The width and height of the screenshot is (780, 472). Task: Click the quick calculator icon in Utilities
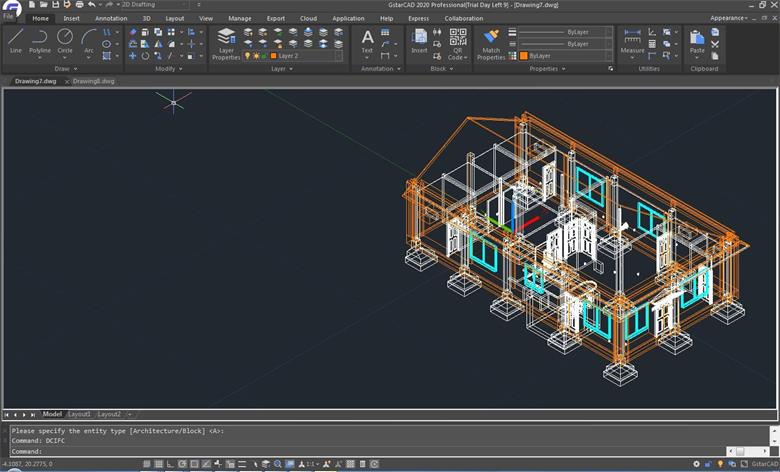[x=652, y=44]
